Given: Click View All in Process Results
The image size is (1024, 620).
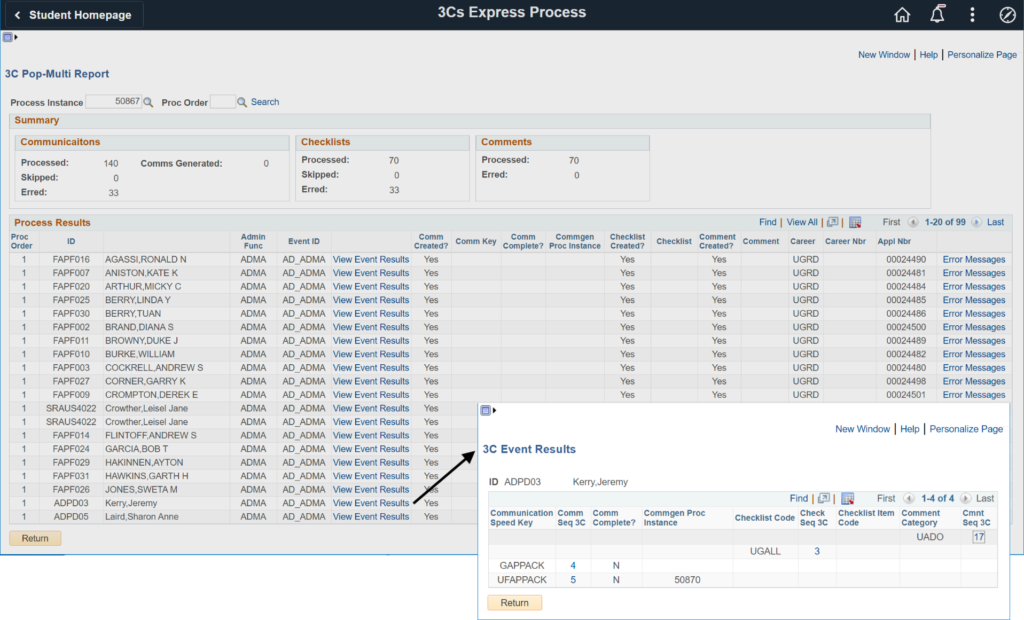Looking at the screenshot, I should (x=802, y=222).
